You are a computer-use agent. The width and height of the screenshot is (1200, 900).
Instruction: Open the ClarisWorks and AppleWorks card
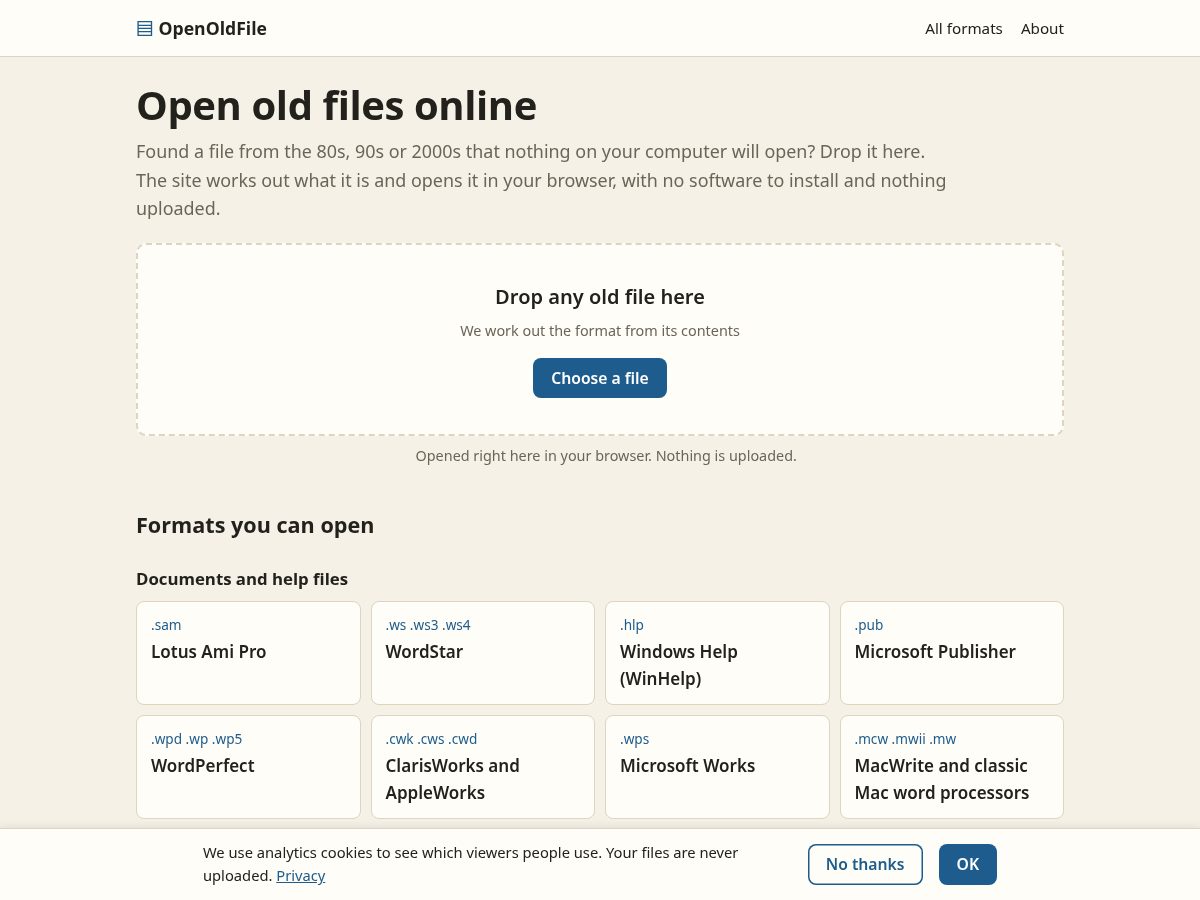click(483, 767)
